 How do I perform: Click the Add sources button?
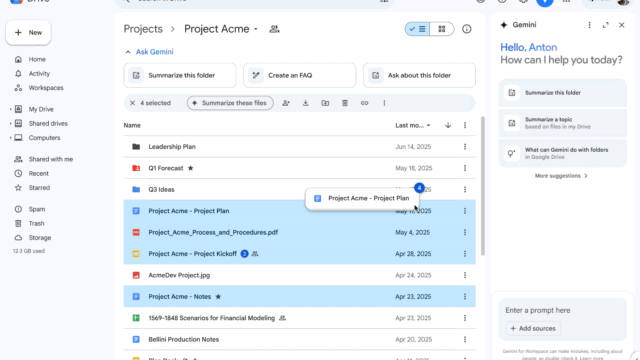click(533, 329)
